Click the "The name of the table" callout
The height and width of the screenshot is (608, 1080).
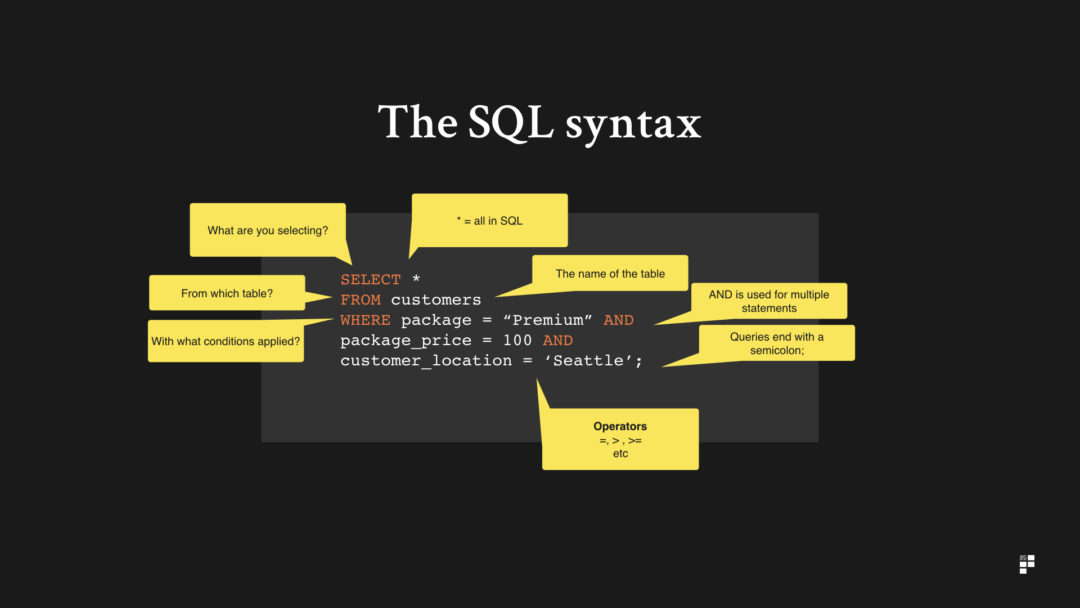point(610,272)
